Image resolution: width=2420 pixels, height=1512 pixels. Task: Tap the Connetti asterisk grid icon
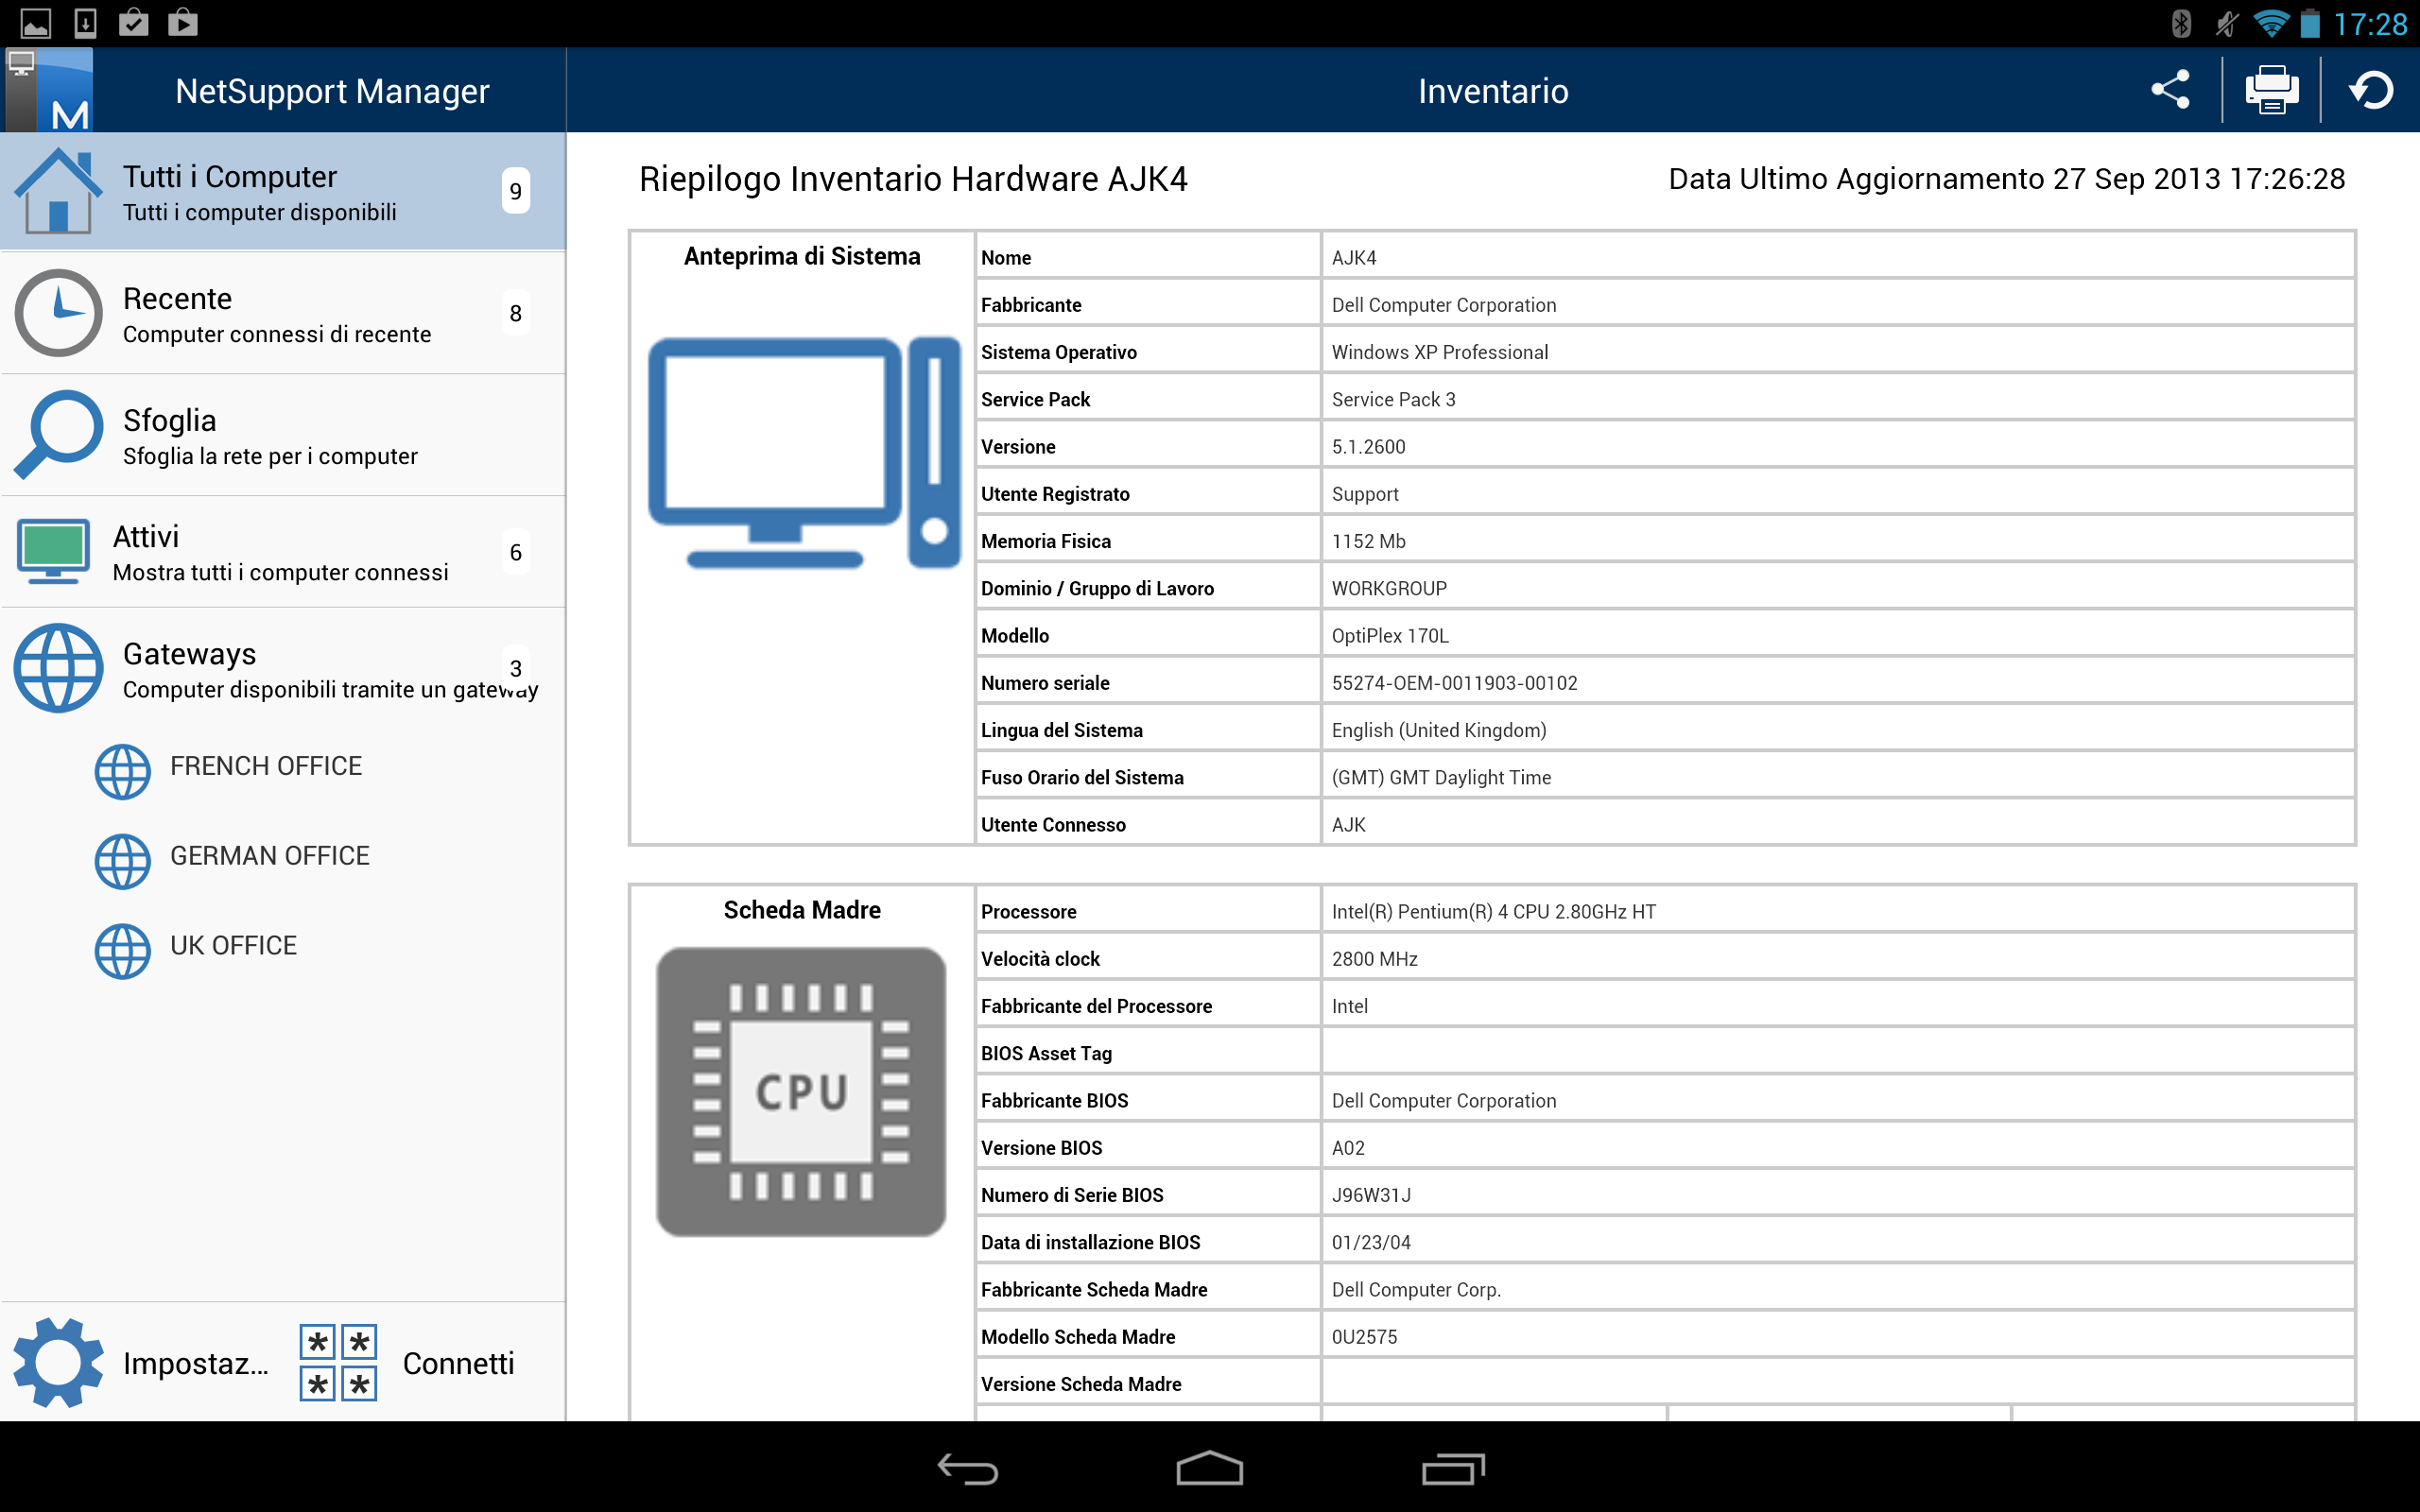click(338, 1363)
